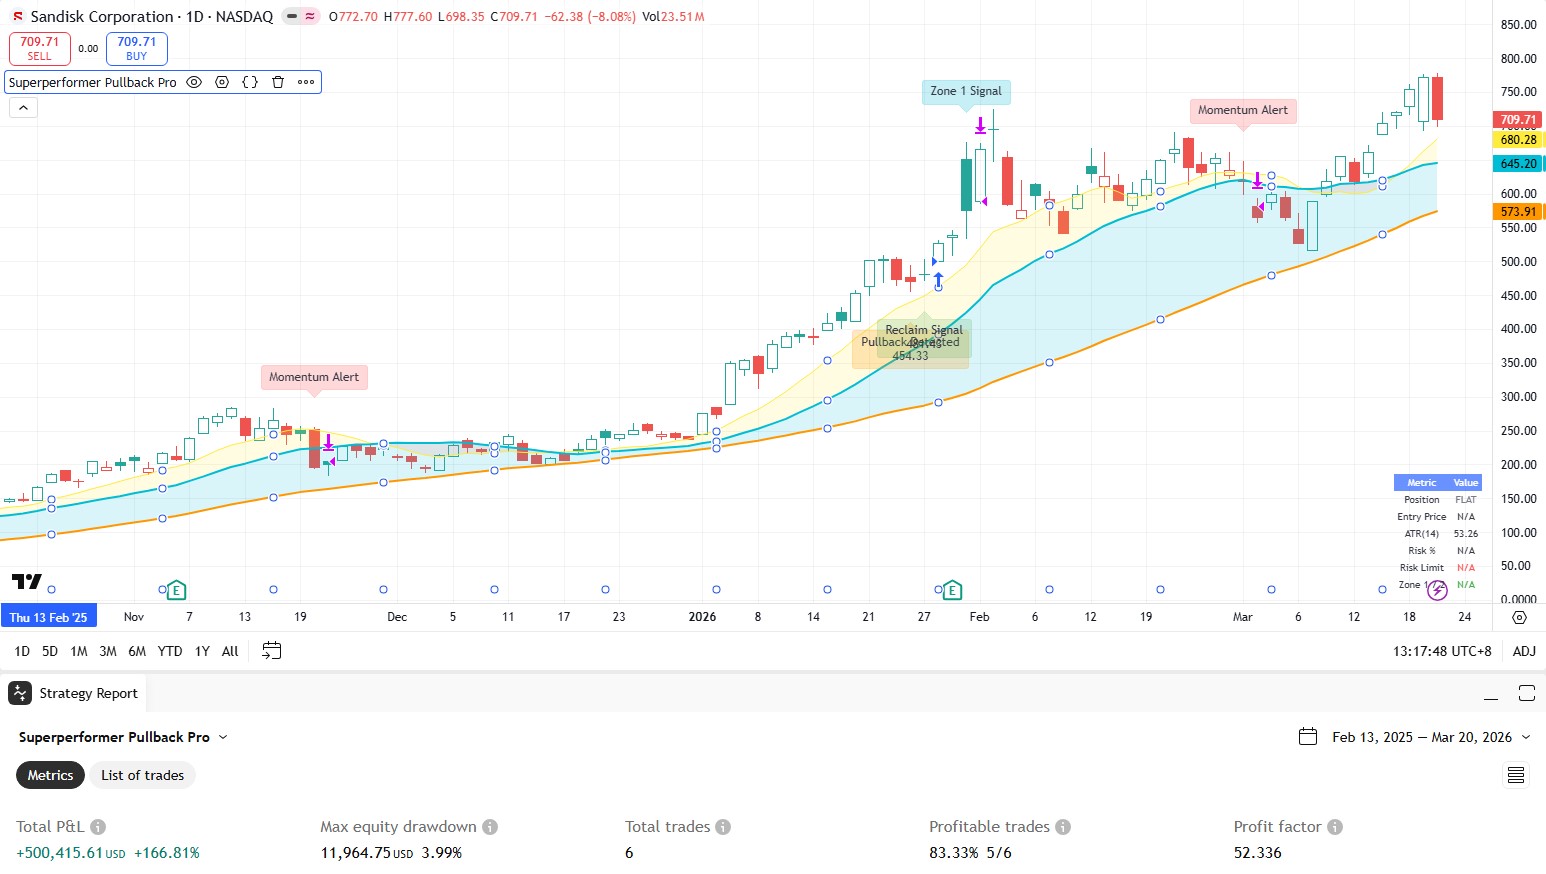Viewport: 1546px width, 874px height.
Task: Click the info icon next to Profit factor
Action: coord(1335,827)
